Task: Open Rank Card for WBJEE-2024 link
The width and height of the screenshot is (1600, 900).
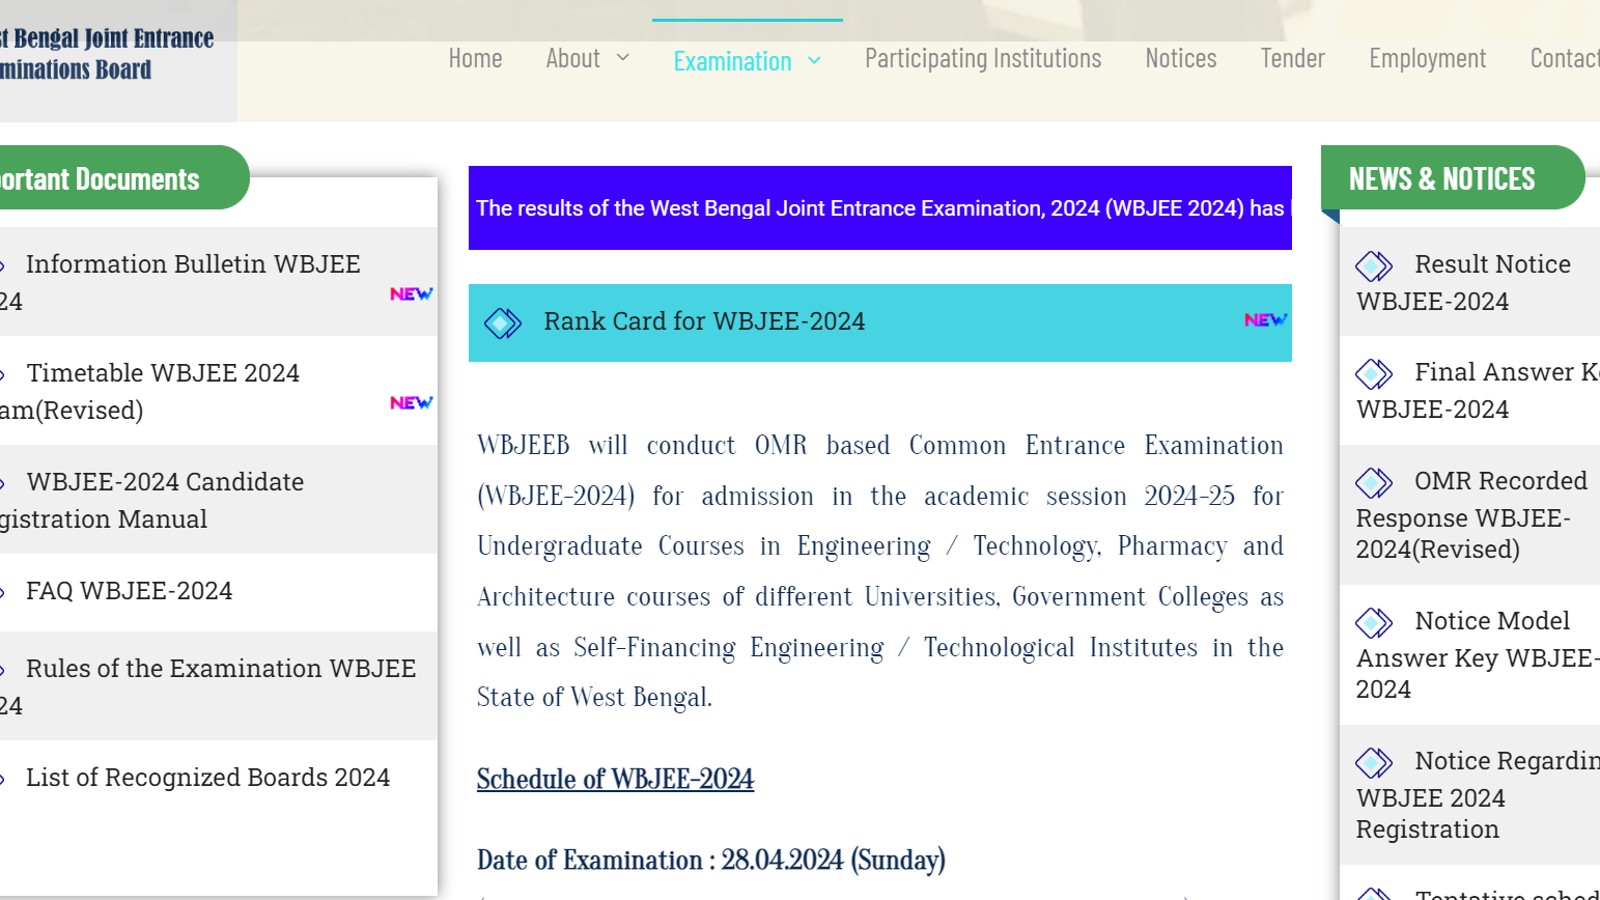Action: 704,322
